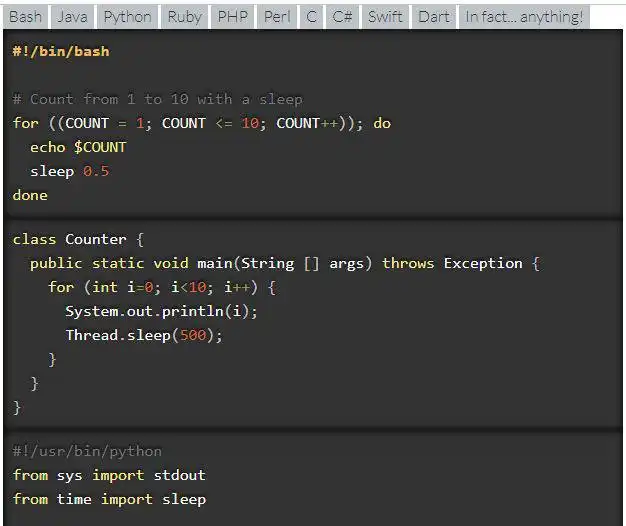Click the "echo $COUNT" line
This screenshot has height=526, width=626.
click(x=78, y=147)
